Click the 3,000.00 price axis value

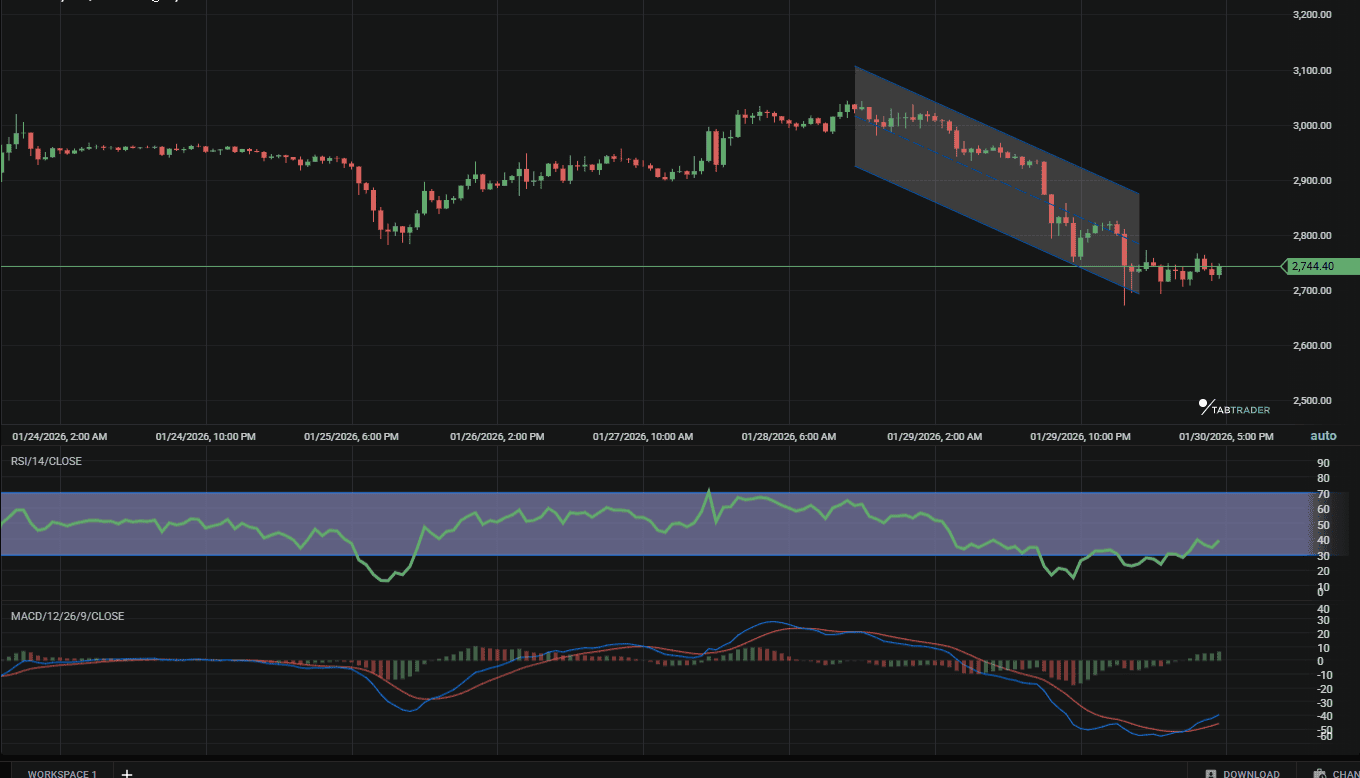click(x=1313, y=125)
